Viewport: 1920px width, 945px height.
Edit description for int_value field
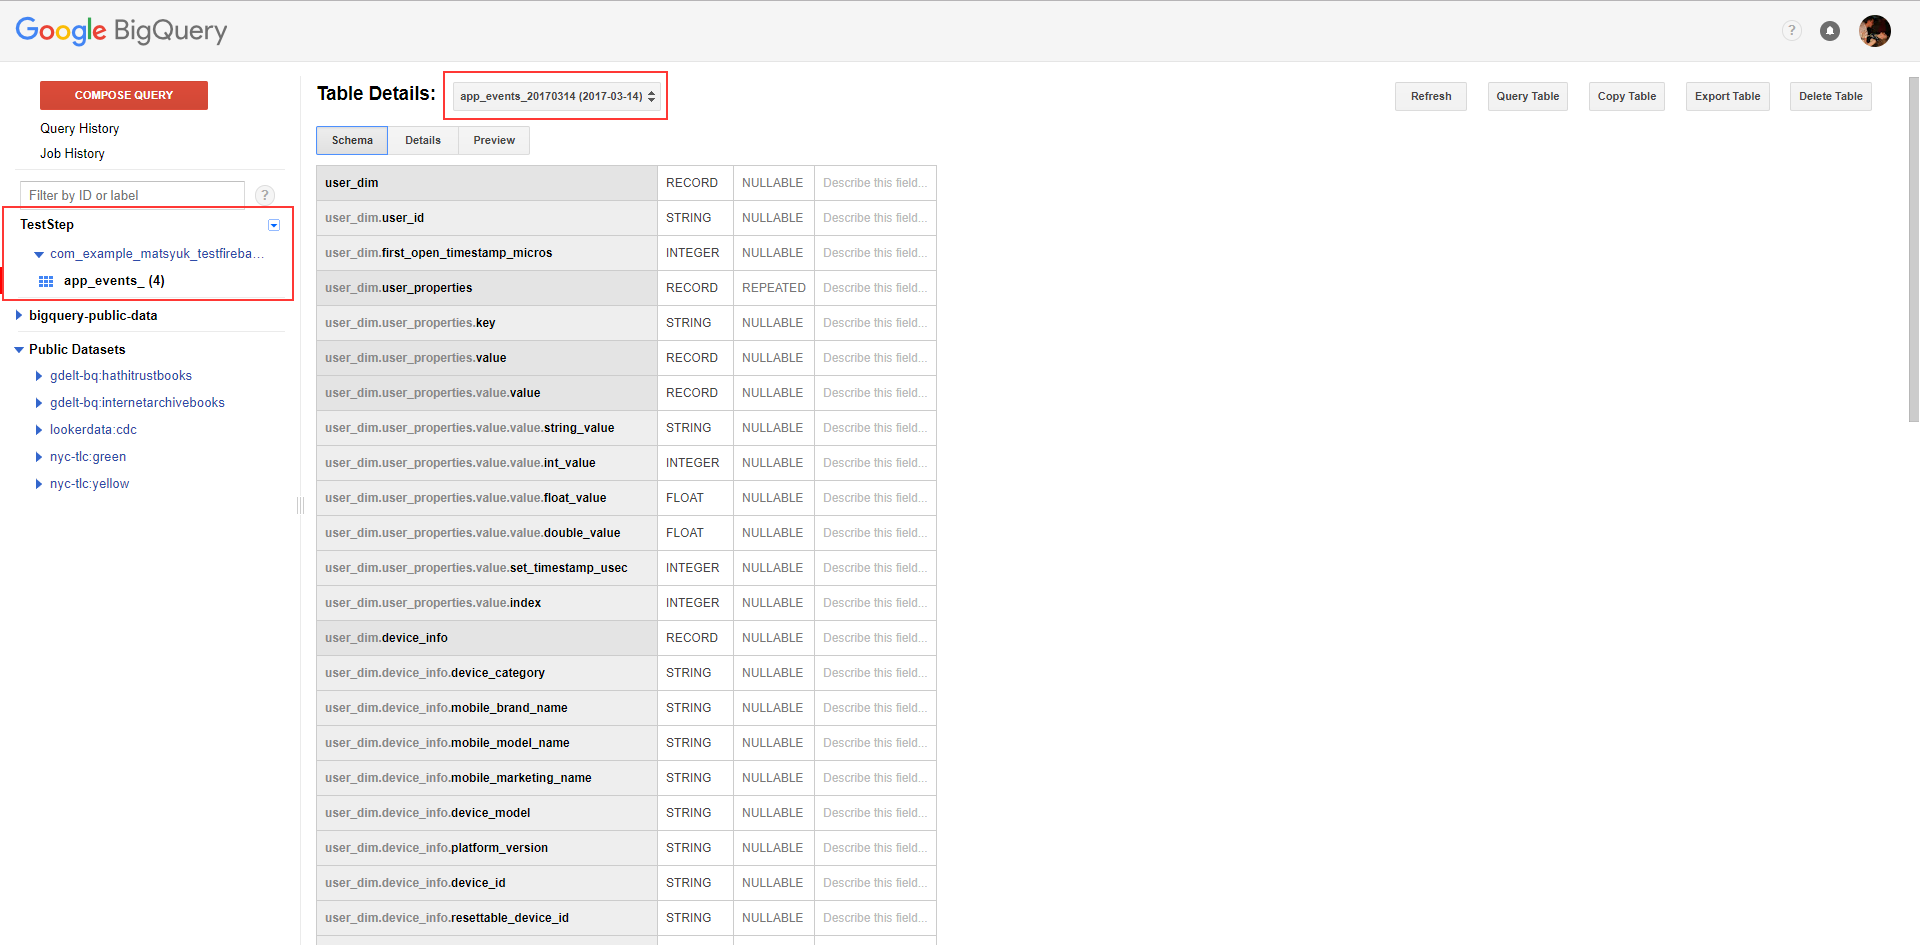click(x=875, y=463)
